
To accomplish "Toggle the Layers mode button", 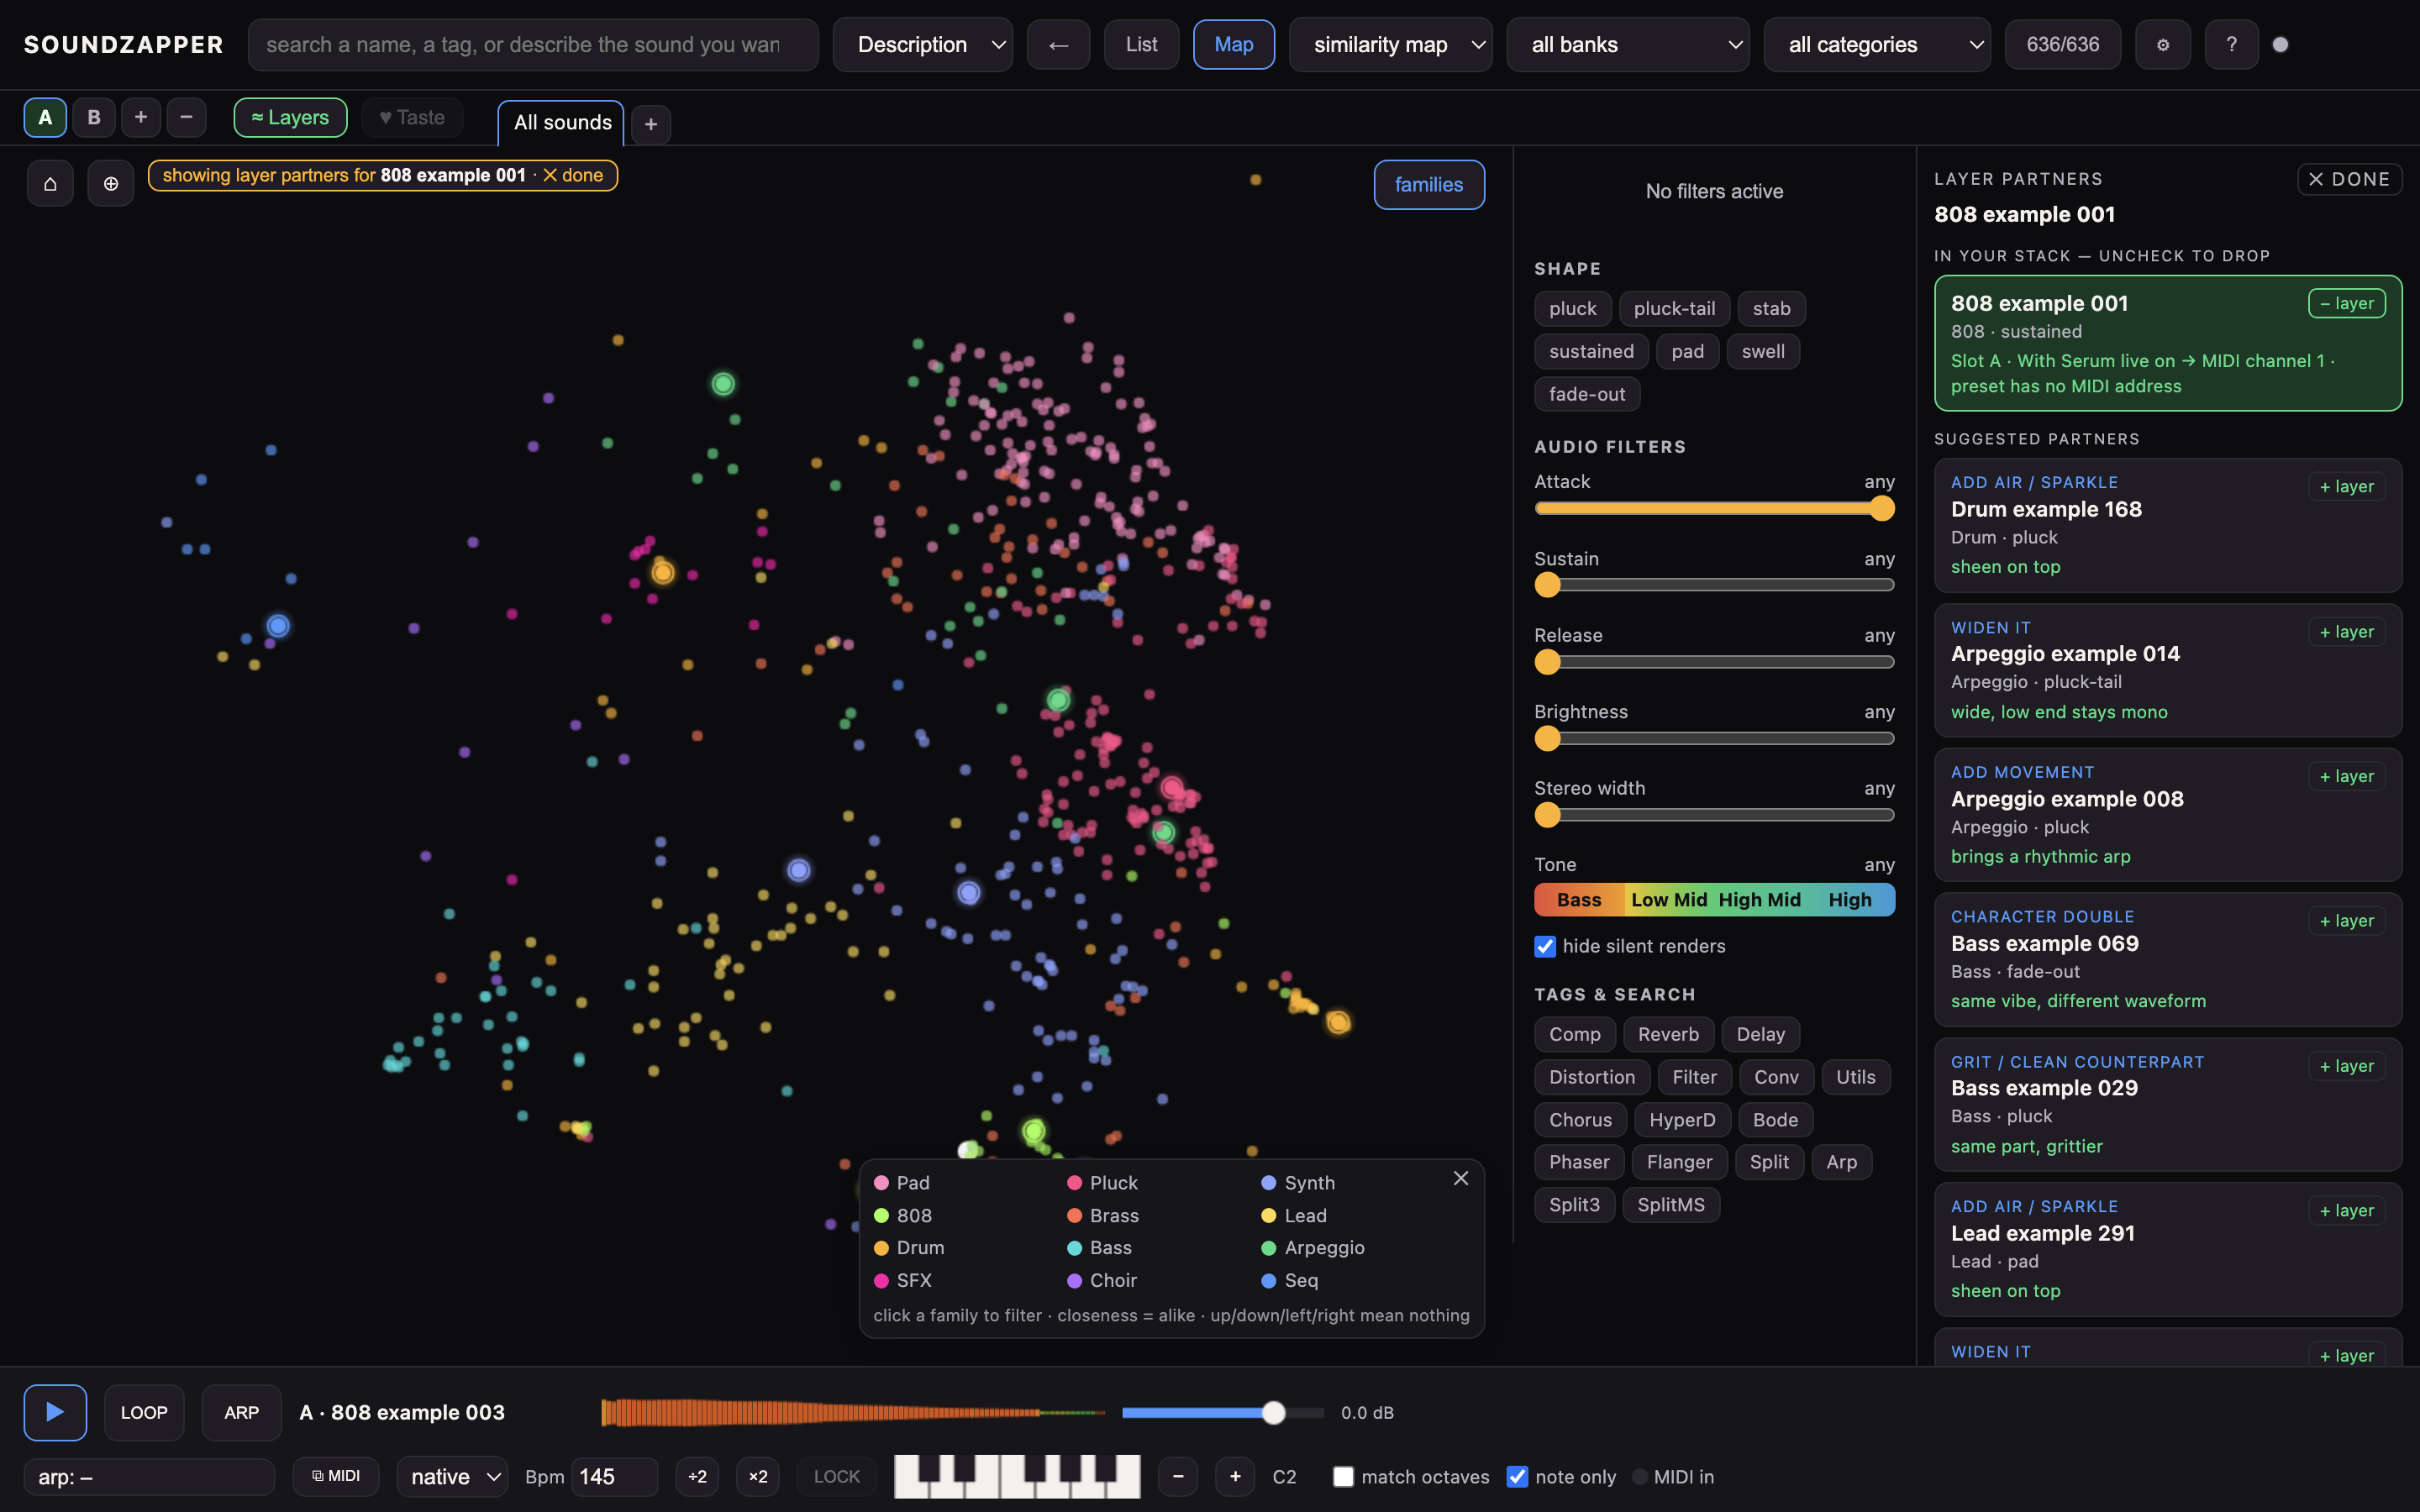I will (x=290, y=117).
